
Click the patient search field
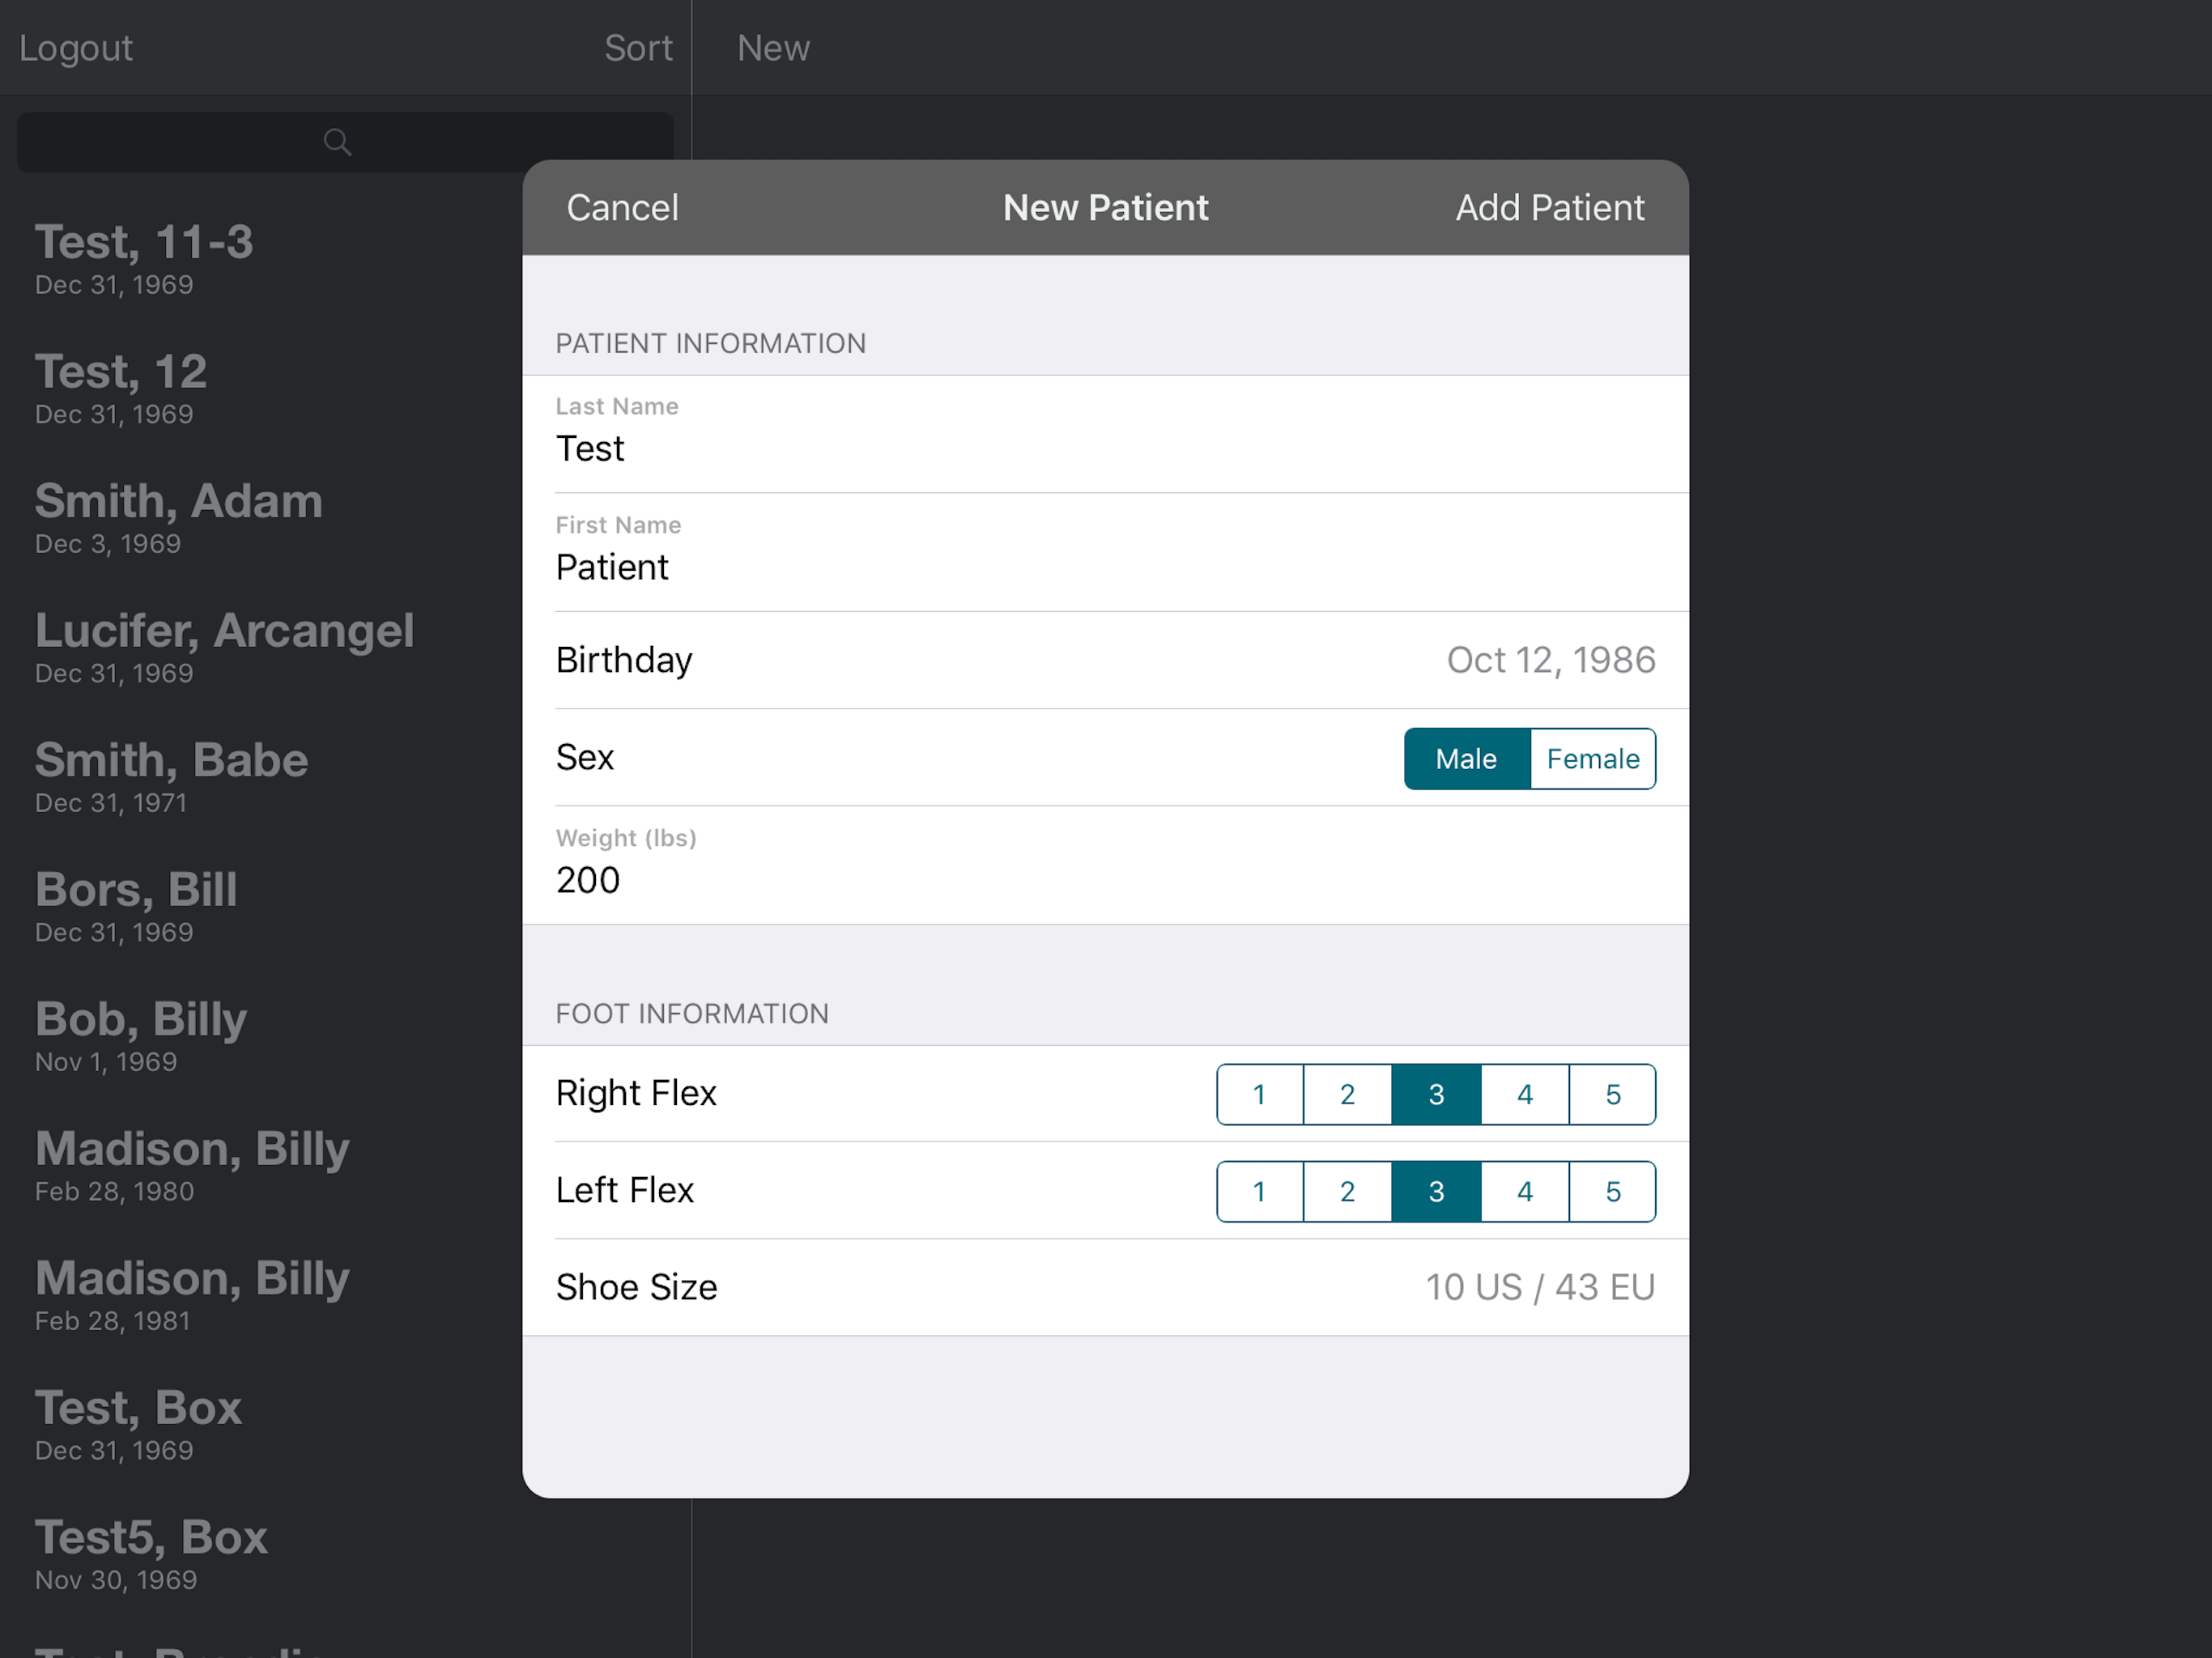(345, 142)
